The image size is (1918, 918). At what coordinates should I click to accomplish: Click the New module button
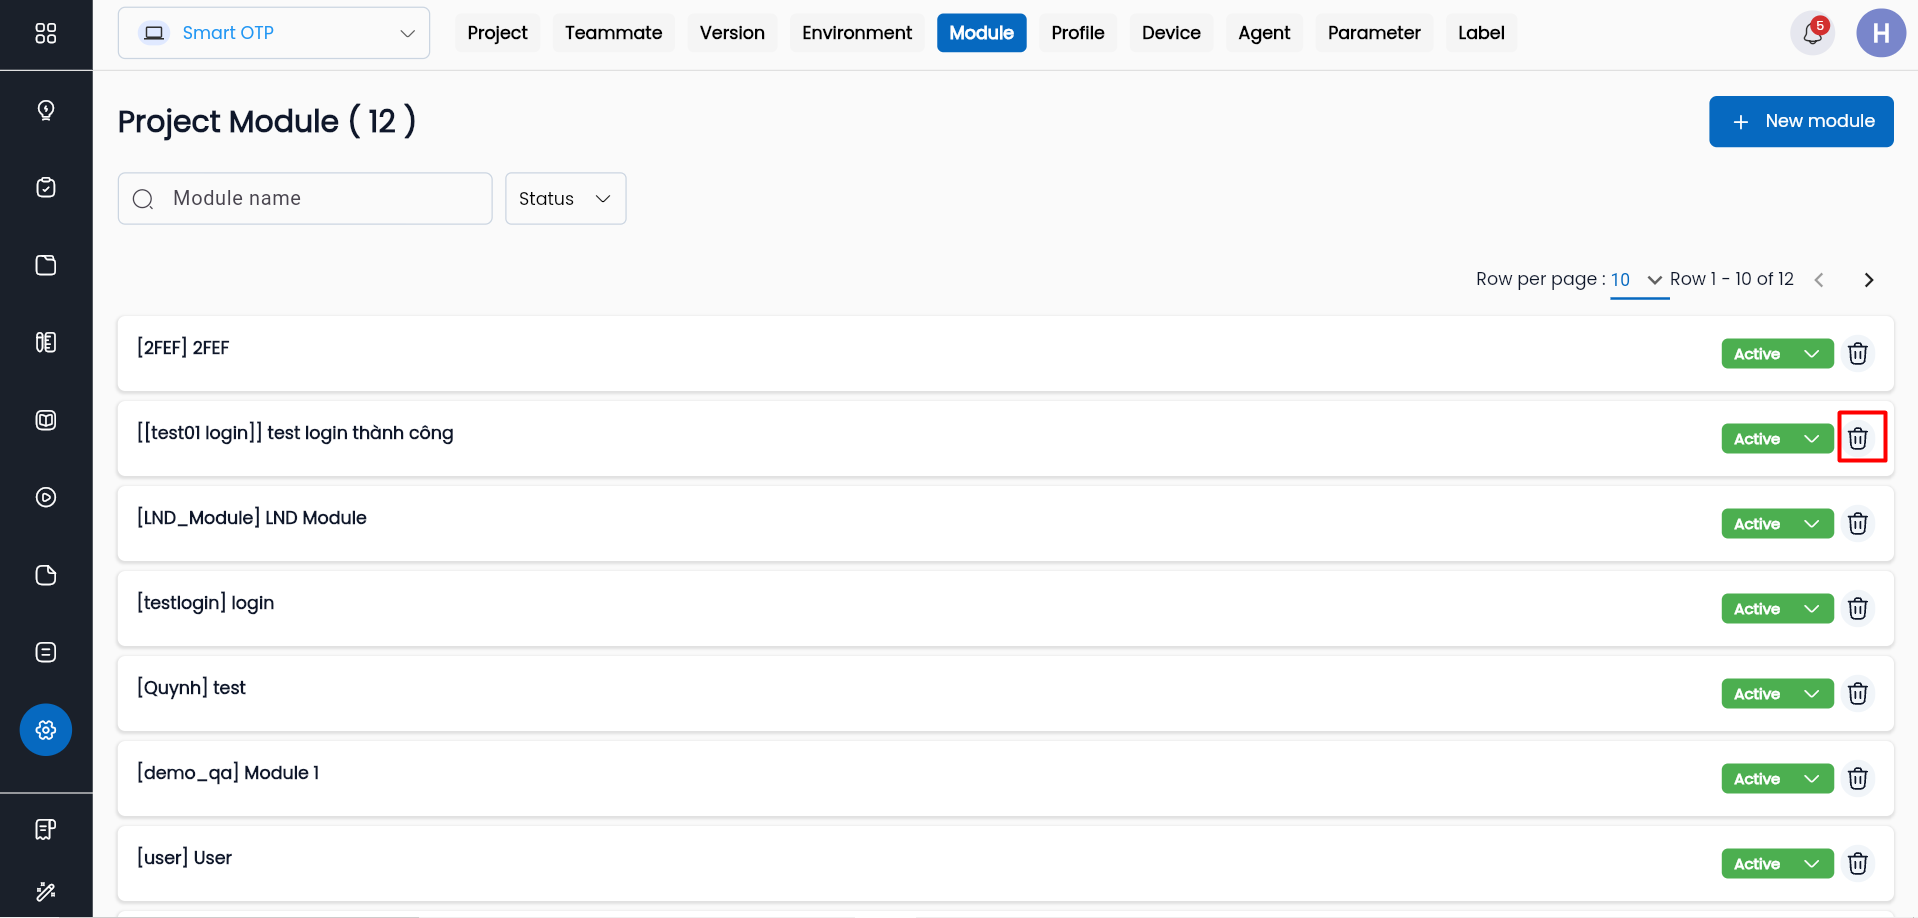1800,121
